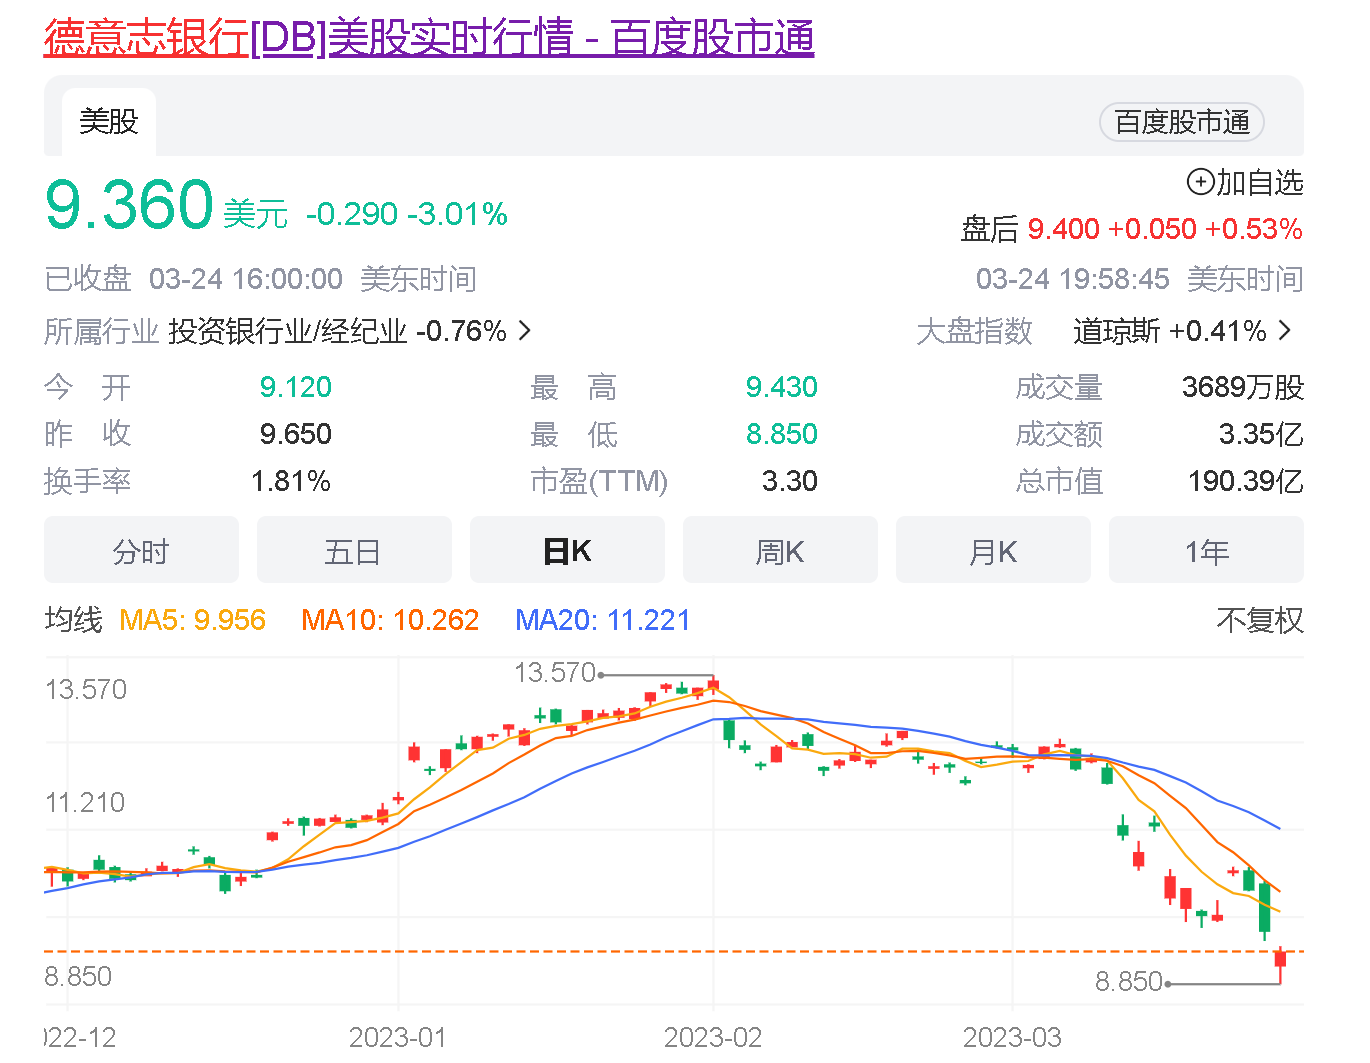Click the 已收盘 03-24 16:00:00 timestamp
Image resolution: width=1370 pixels, height=1063 pixels.
tap(260, 279)
